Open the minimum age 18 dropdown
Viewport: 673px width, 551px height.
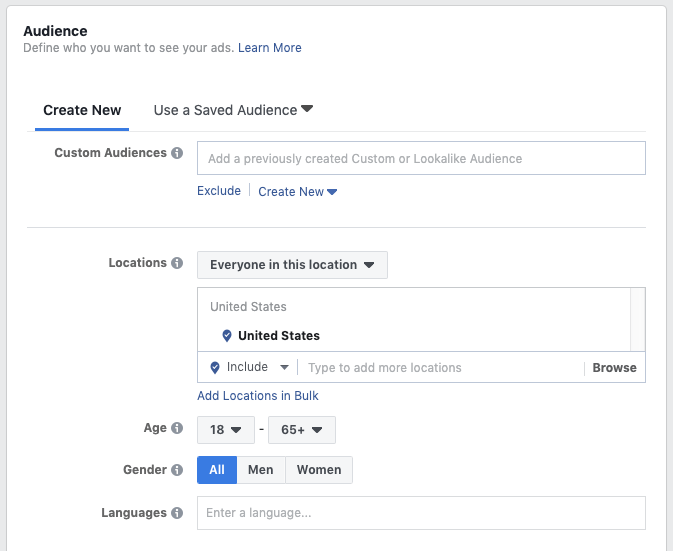(x=225, y=430)
